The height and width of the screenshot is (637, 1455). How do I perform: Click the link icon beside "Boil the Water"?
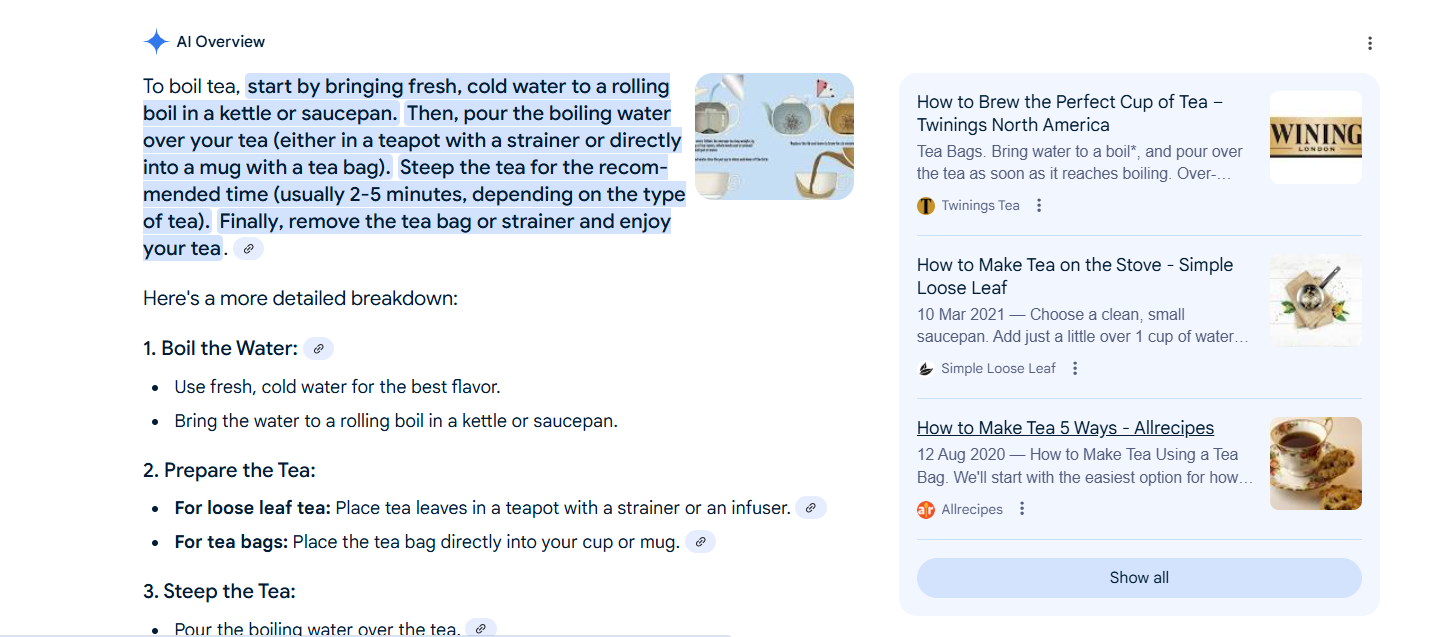coord(319,348)
